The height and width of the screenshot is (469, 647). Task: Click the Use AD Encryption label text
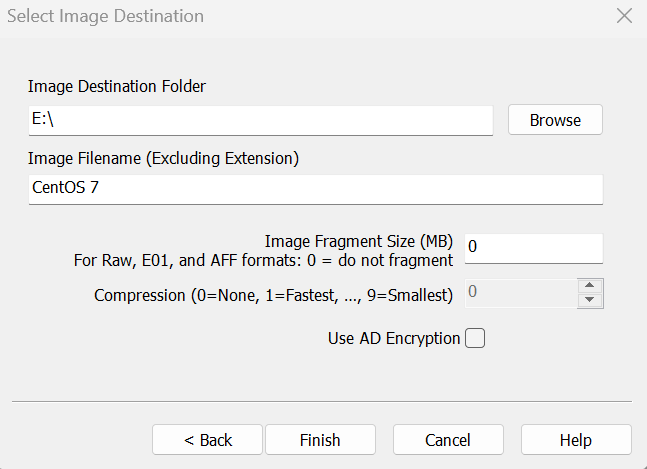click(394, 338)
